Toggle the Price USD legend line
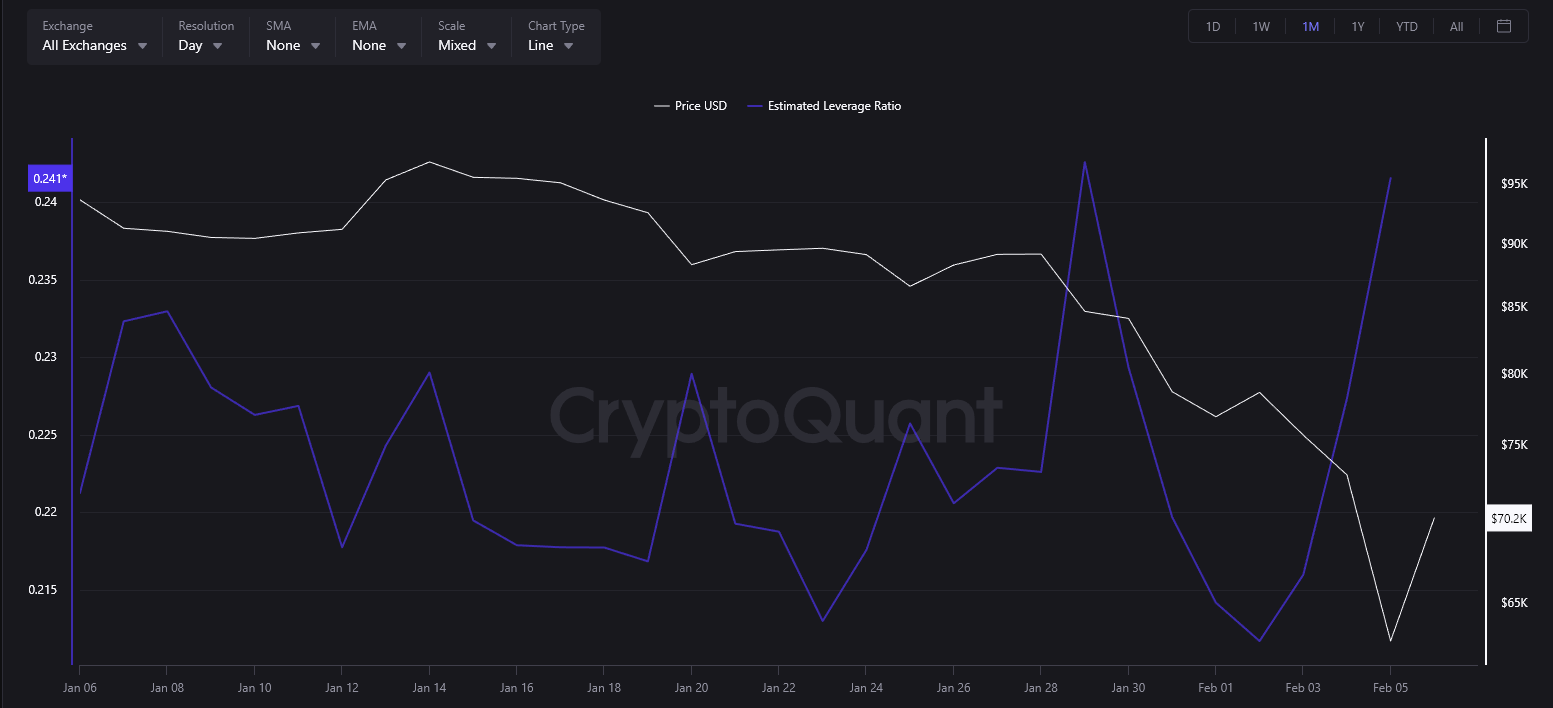This screenshot has height=708, width=1553. (690, 105)
